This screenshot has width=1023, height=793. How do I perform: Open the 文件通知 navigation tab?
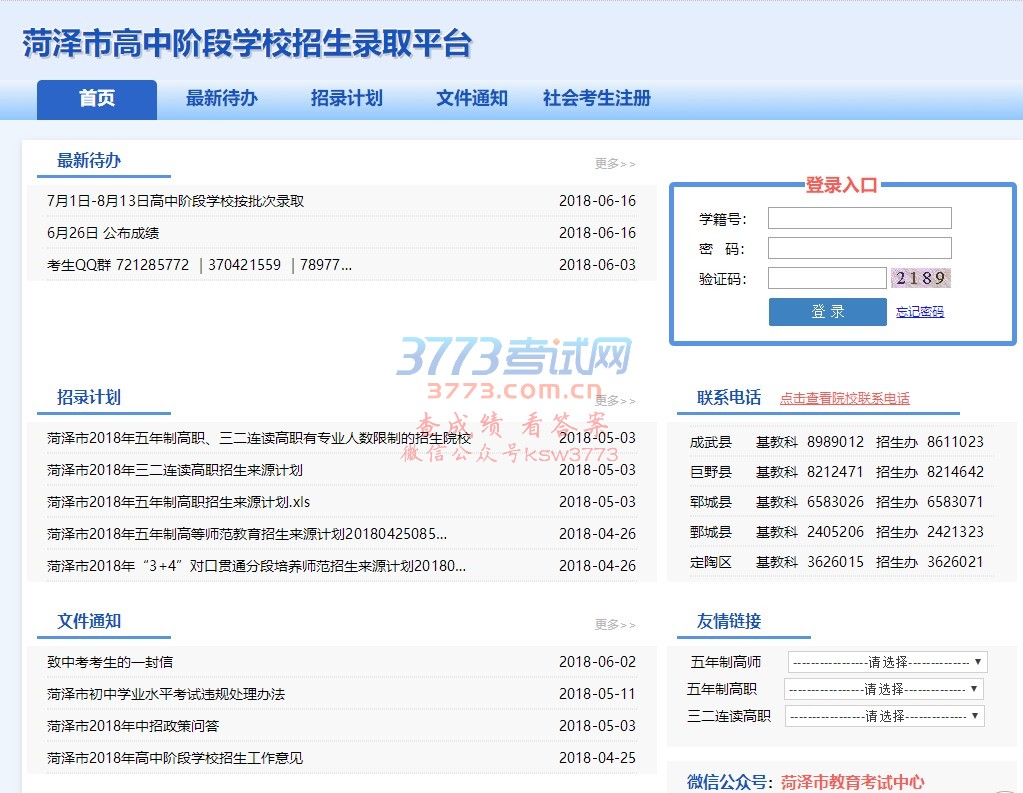pyautogui.click(x=471, y=99)
